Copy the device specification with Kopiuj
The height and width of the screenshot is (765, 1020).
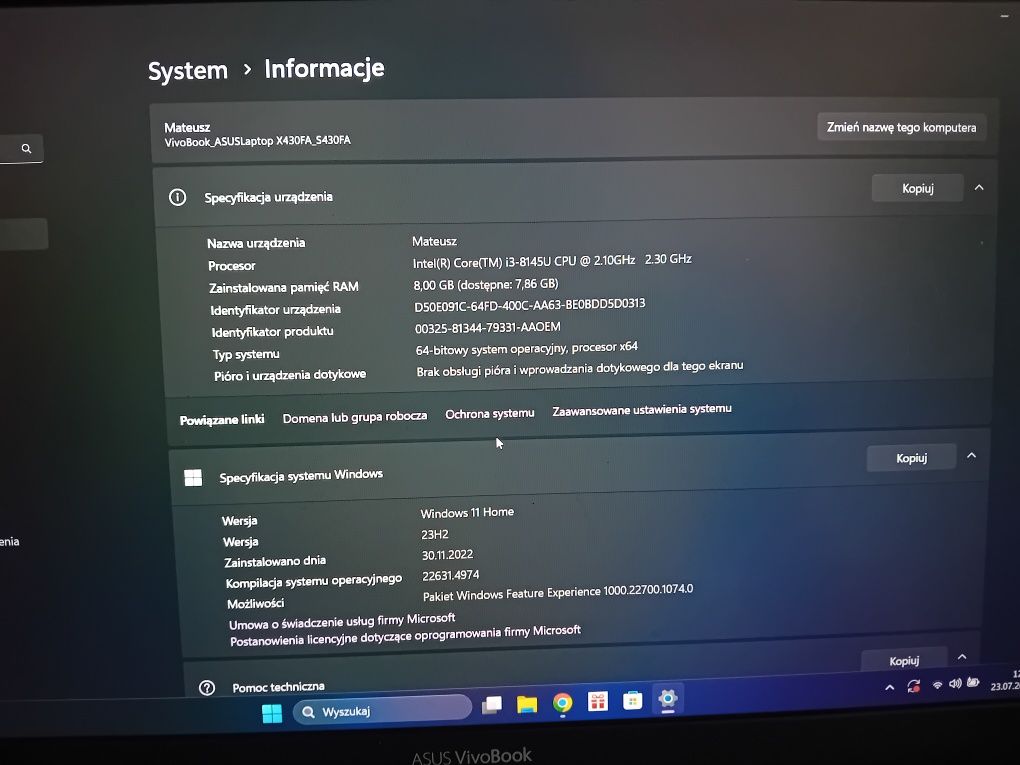pos(917,188)
